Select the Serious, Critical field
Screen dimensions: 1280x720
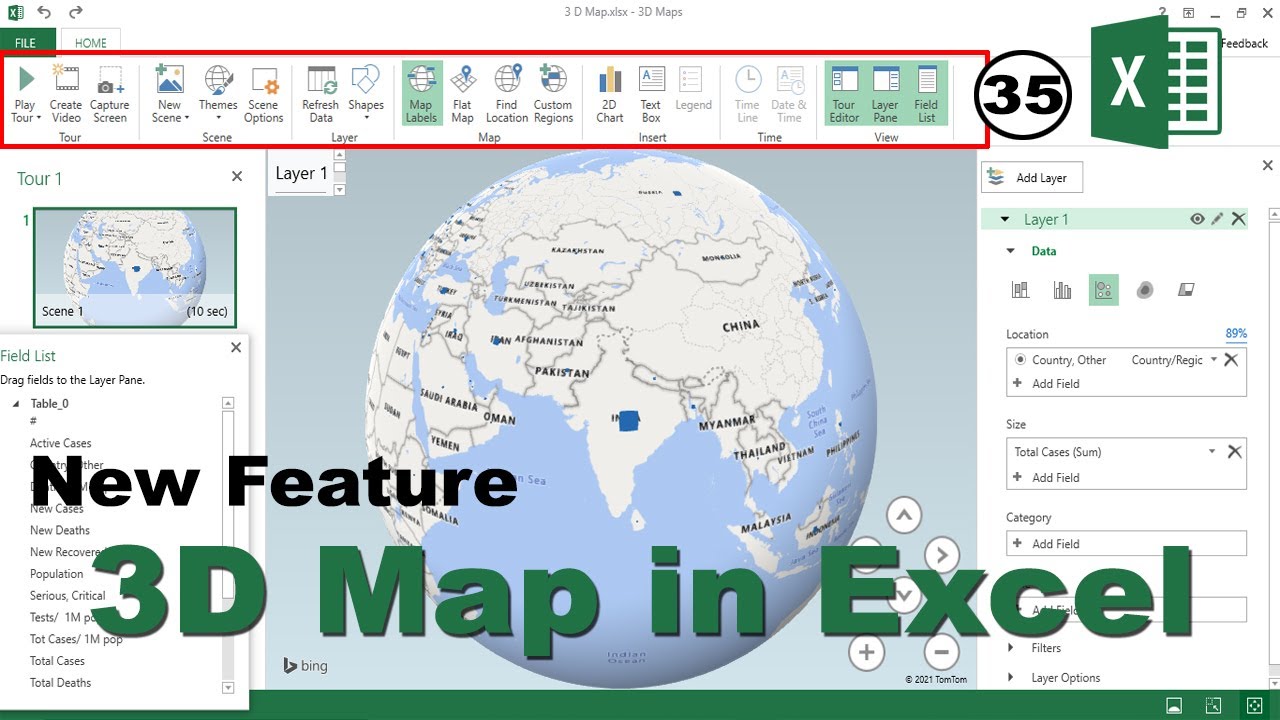(68, 596)
